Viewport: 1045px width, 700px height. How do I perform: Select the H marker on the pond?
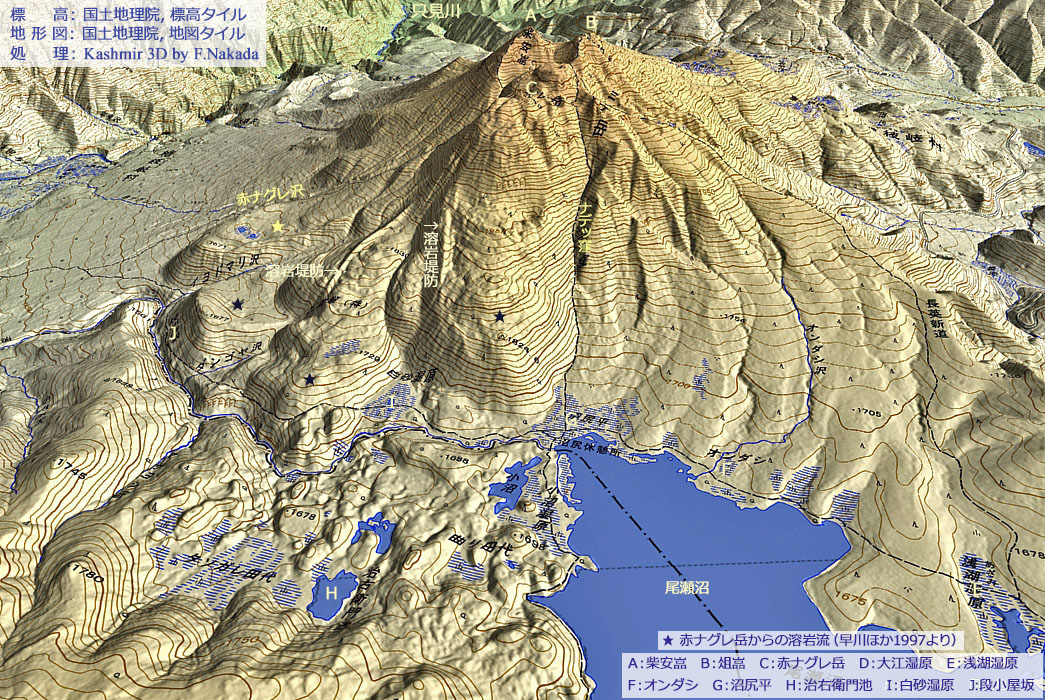point(331,592)
